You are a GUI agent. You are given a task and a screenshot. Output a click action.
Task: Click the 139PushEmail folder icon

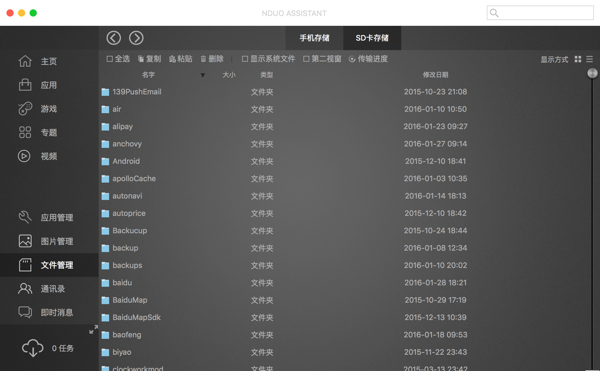(105, 92)
